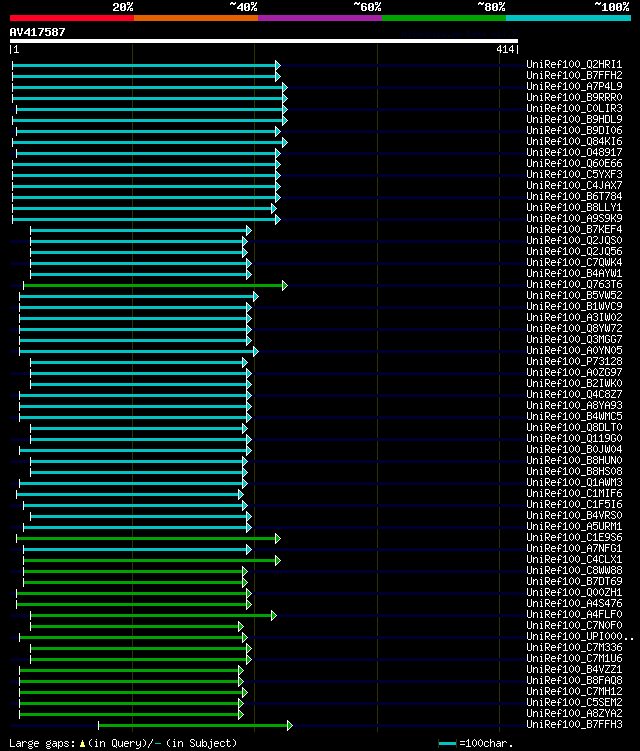Viewport: 640px width, 751px height.
Task: Select label UniRef100_Q4C8Z7
Action: pos(574,395)
